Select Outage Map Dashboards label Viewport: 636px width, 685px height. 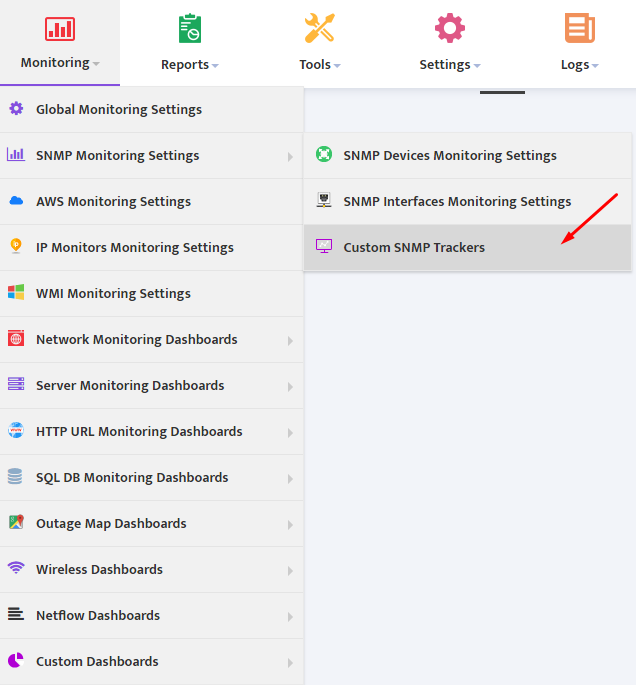(x=111, y=523)
